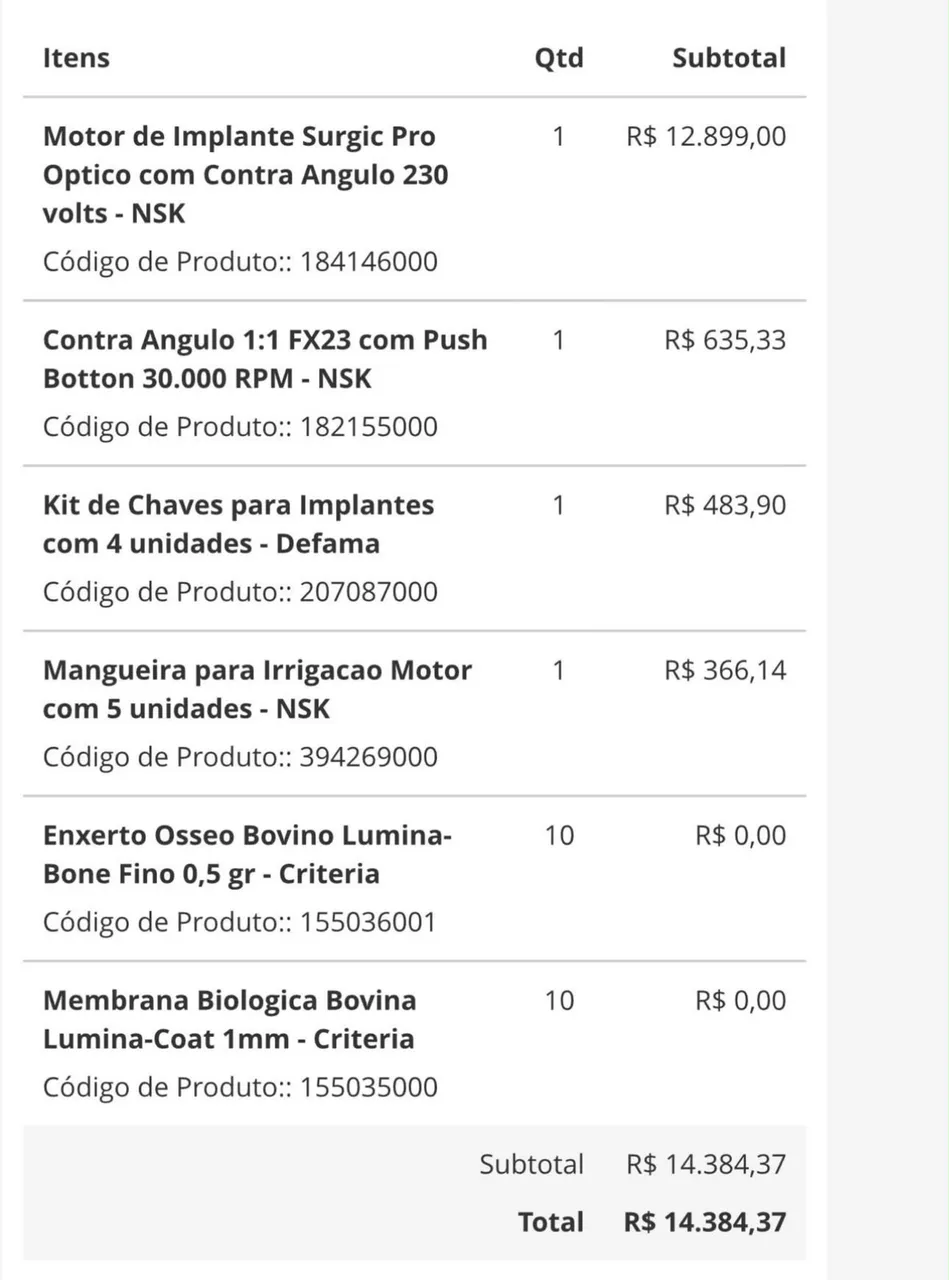Open Kit de Chaves para Implantes item
This screenshot has width=949, height=1280.
pos(239,524)
